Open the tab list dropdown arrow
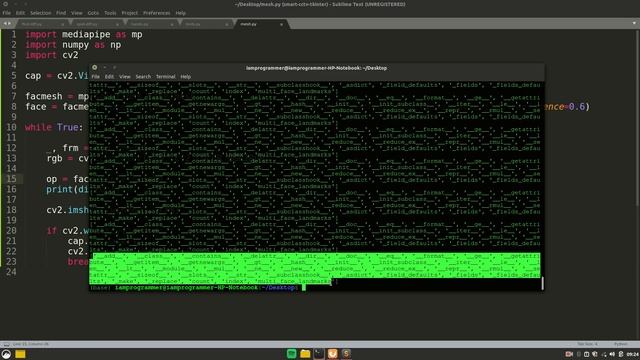 click(x=634, y=23)
